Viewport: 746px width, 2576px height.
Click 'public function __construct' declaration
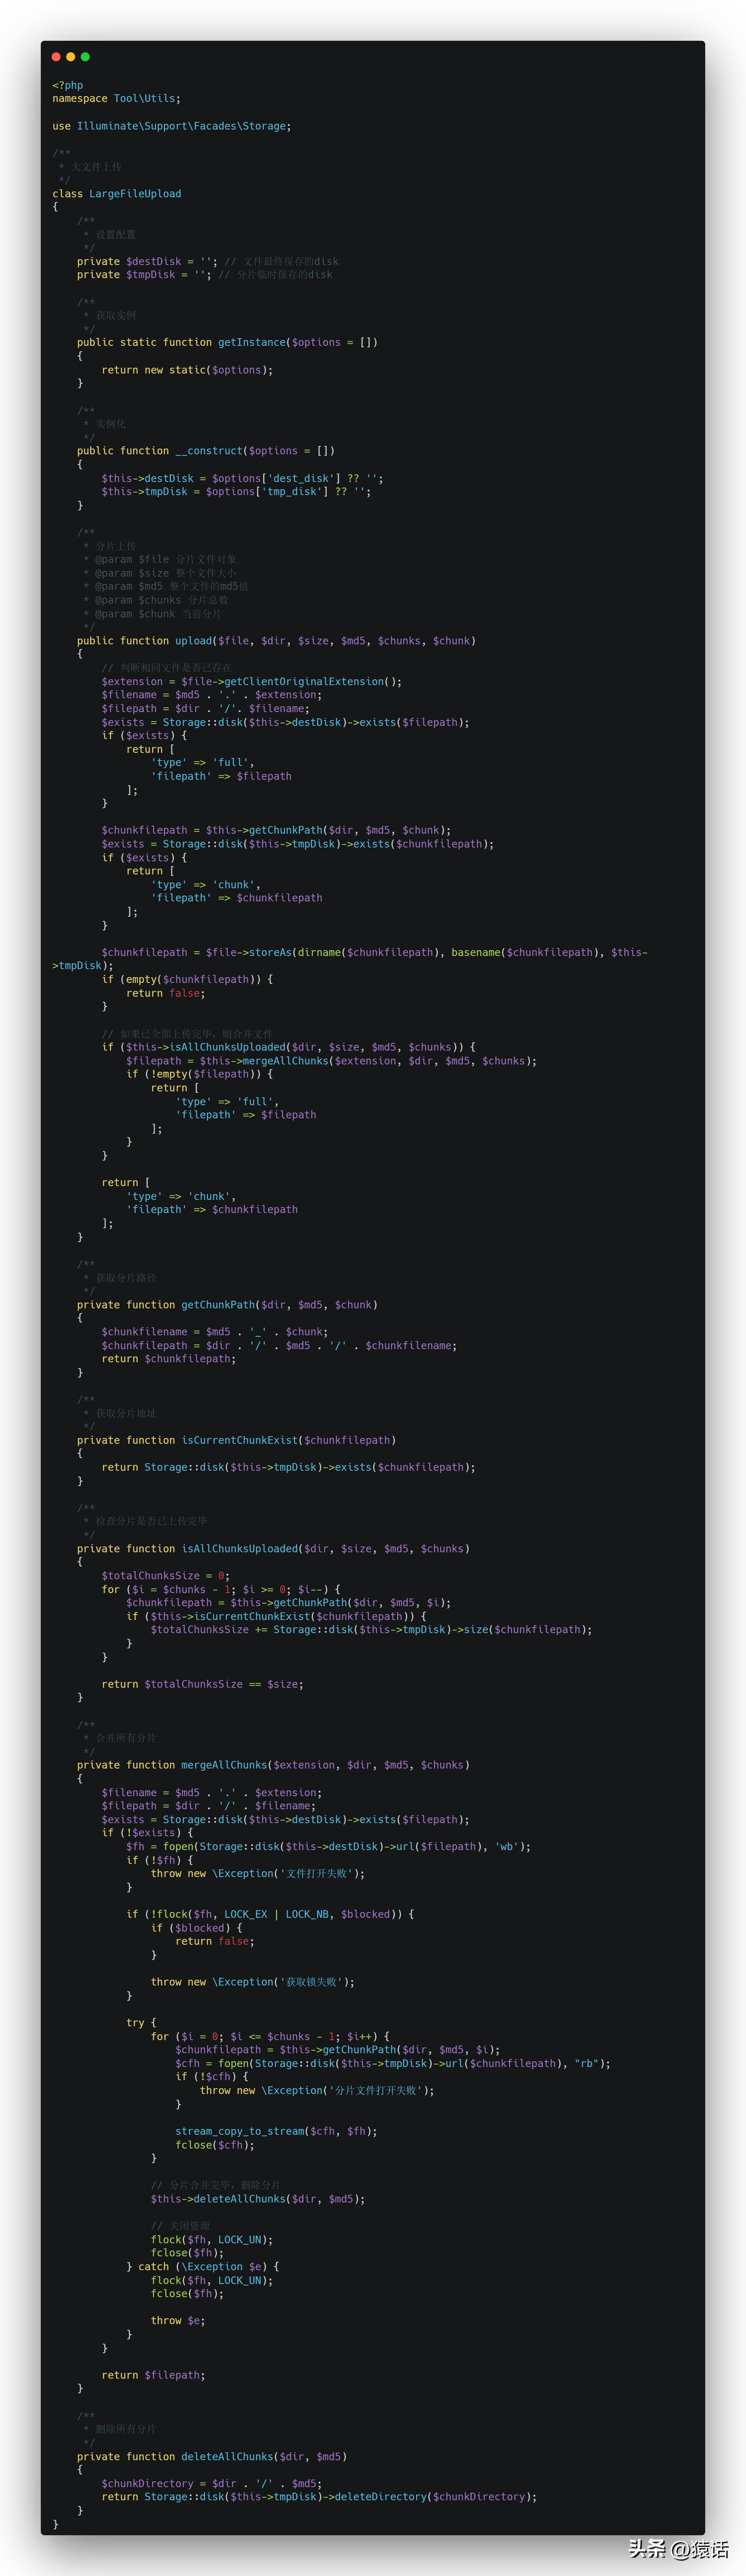pos(206,451)
